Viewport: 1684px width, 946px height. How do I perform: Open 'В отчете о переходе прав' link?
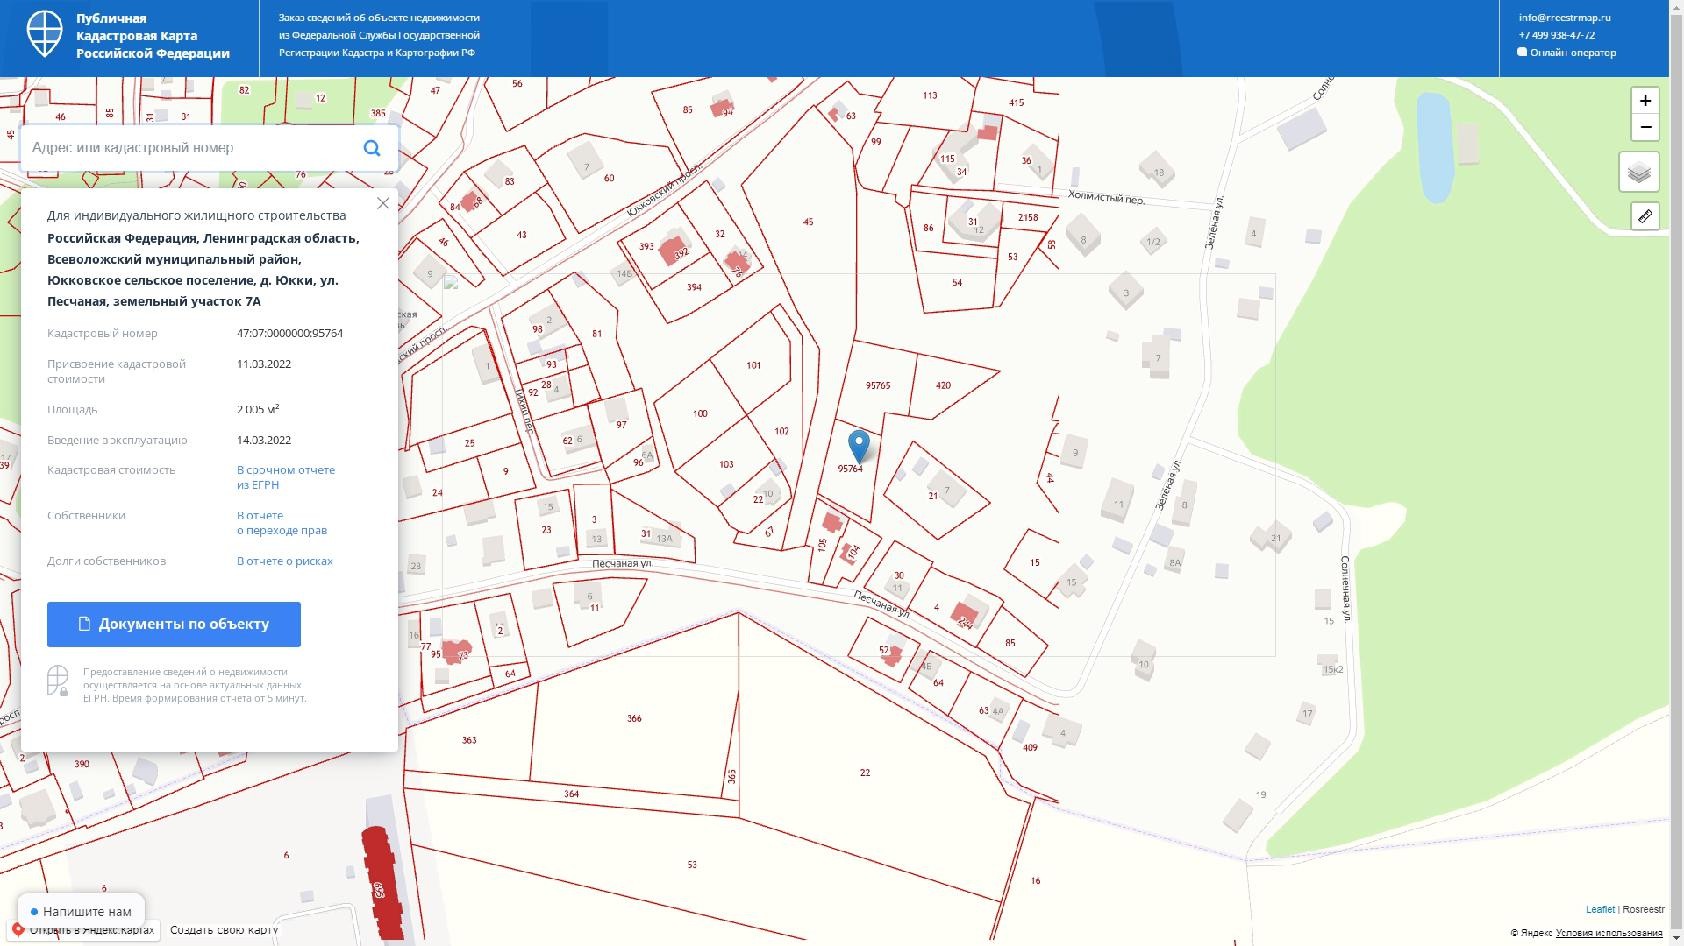pos(281,523)
